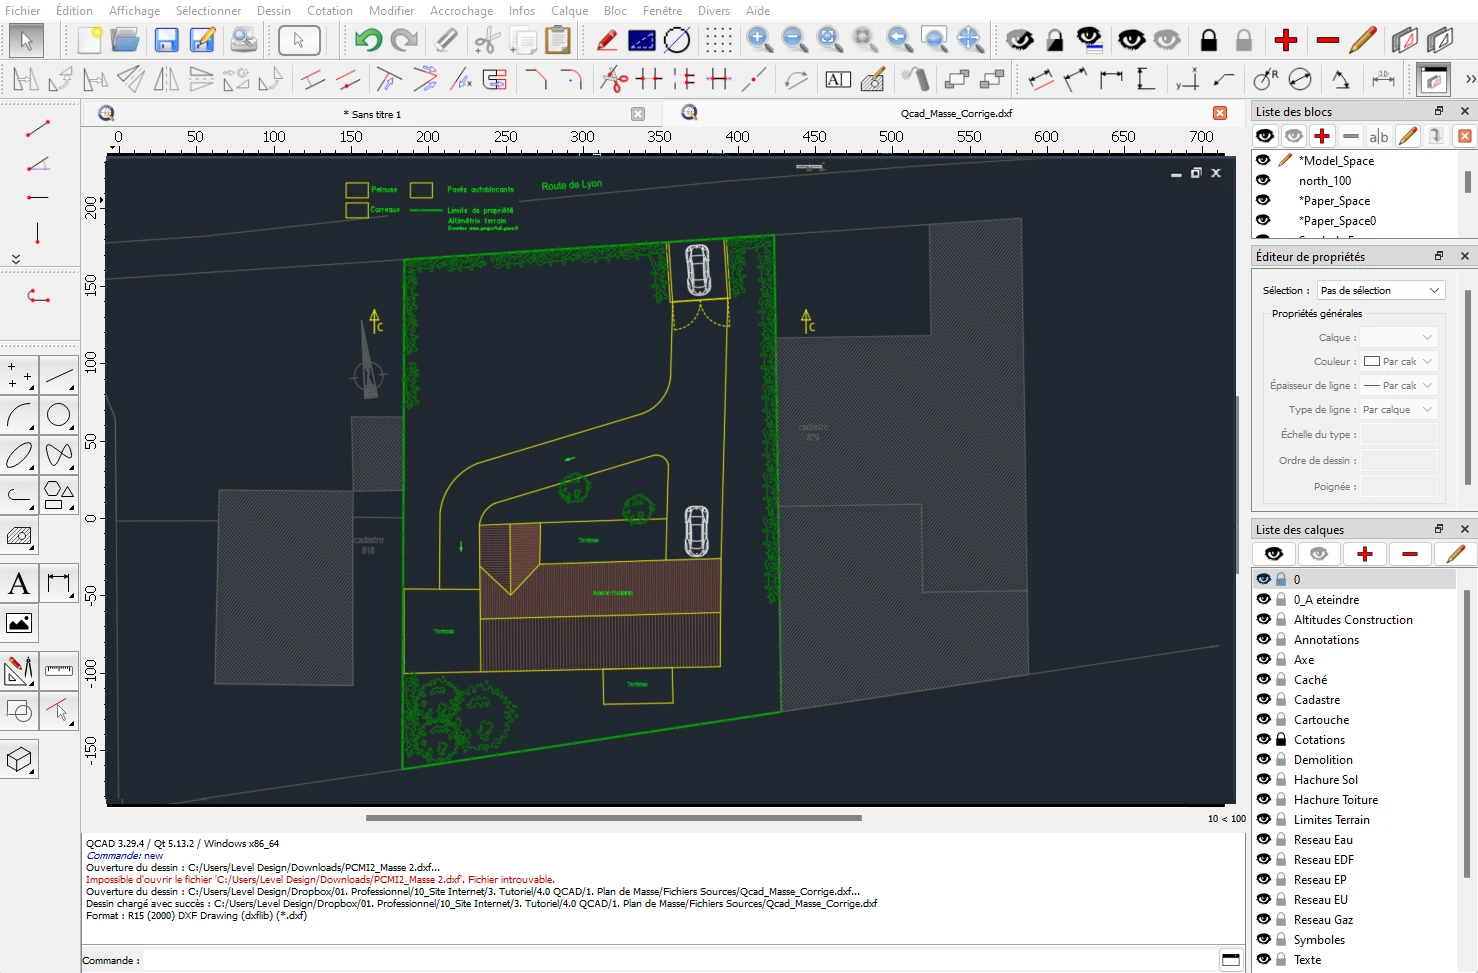Choose the Ellipse tool in the left toolbox
This screenshot has width=1478, height=973.
pos(20,455)
